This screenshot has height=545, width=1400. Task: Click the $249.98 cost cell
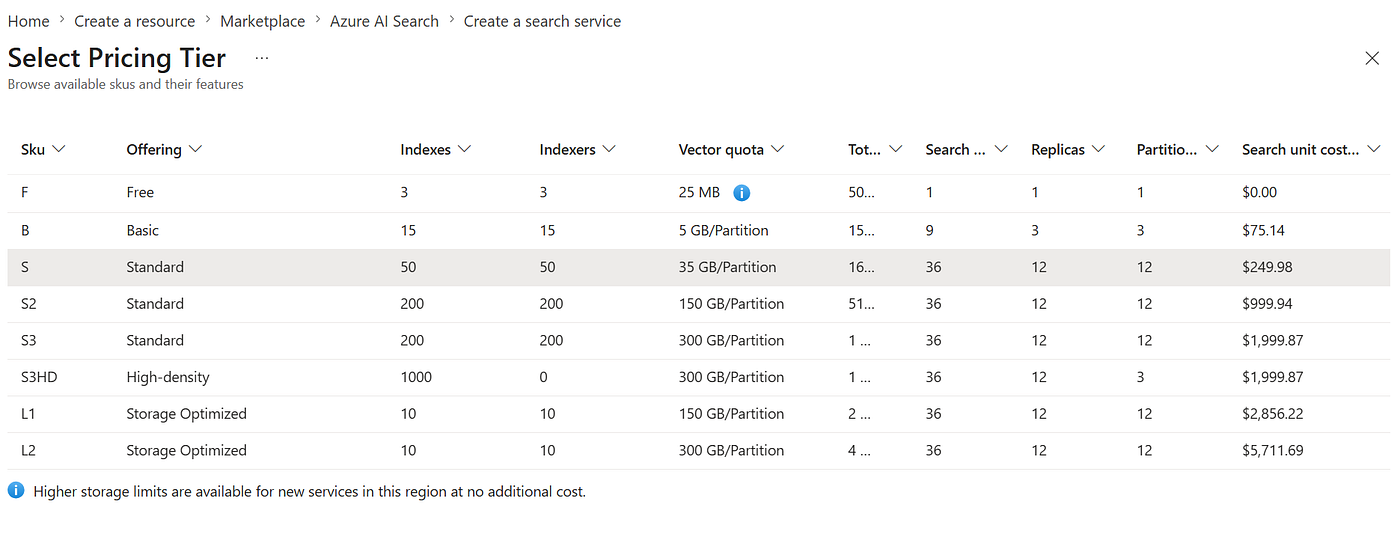point(1267,268)
